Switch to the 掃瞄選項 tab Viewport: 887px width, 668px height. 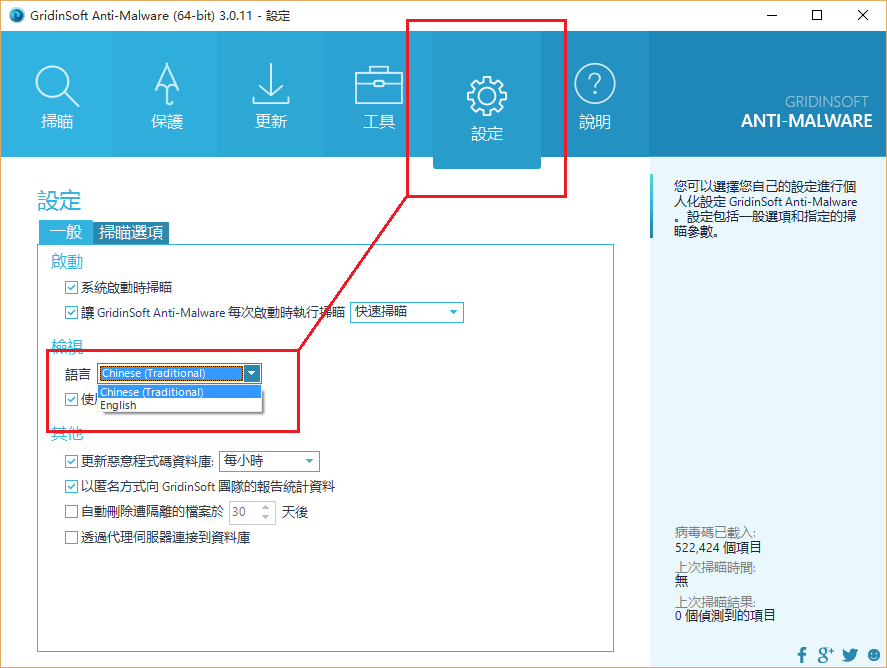132,233
